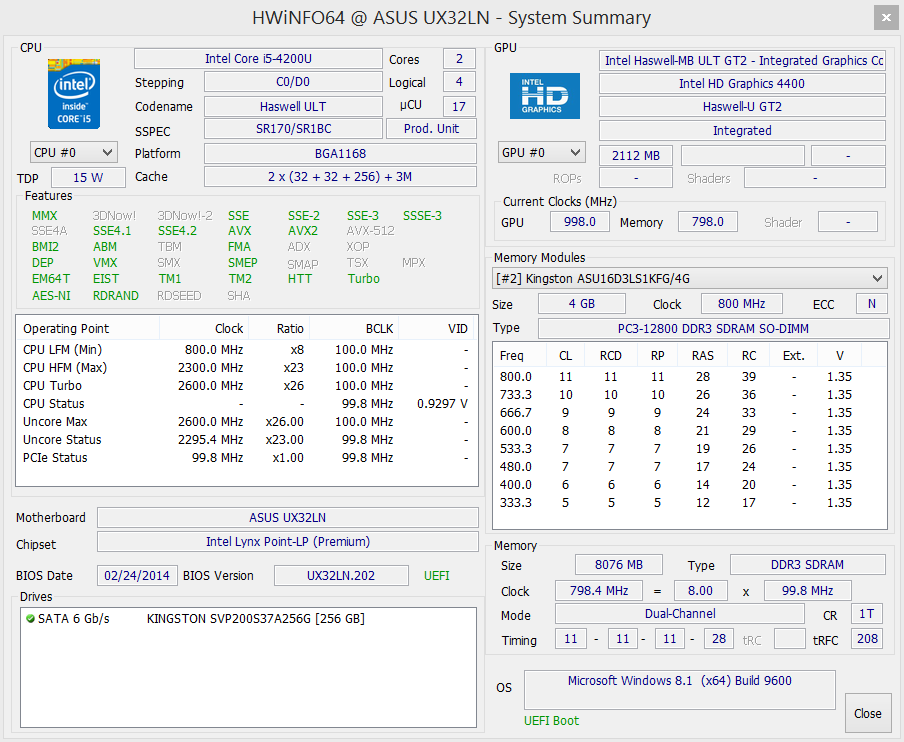Select the Uncore Status row
Image resolution: width=904 pixels, height=742 pixels.
click(x=247, y=440)
